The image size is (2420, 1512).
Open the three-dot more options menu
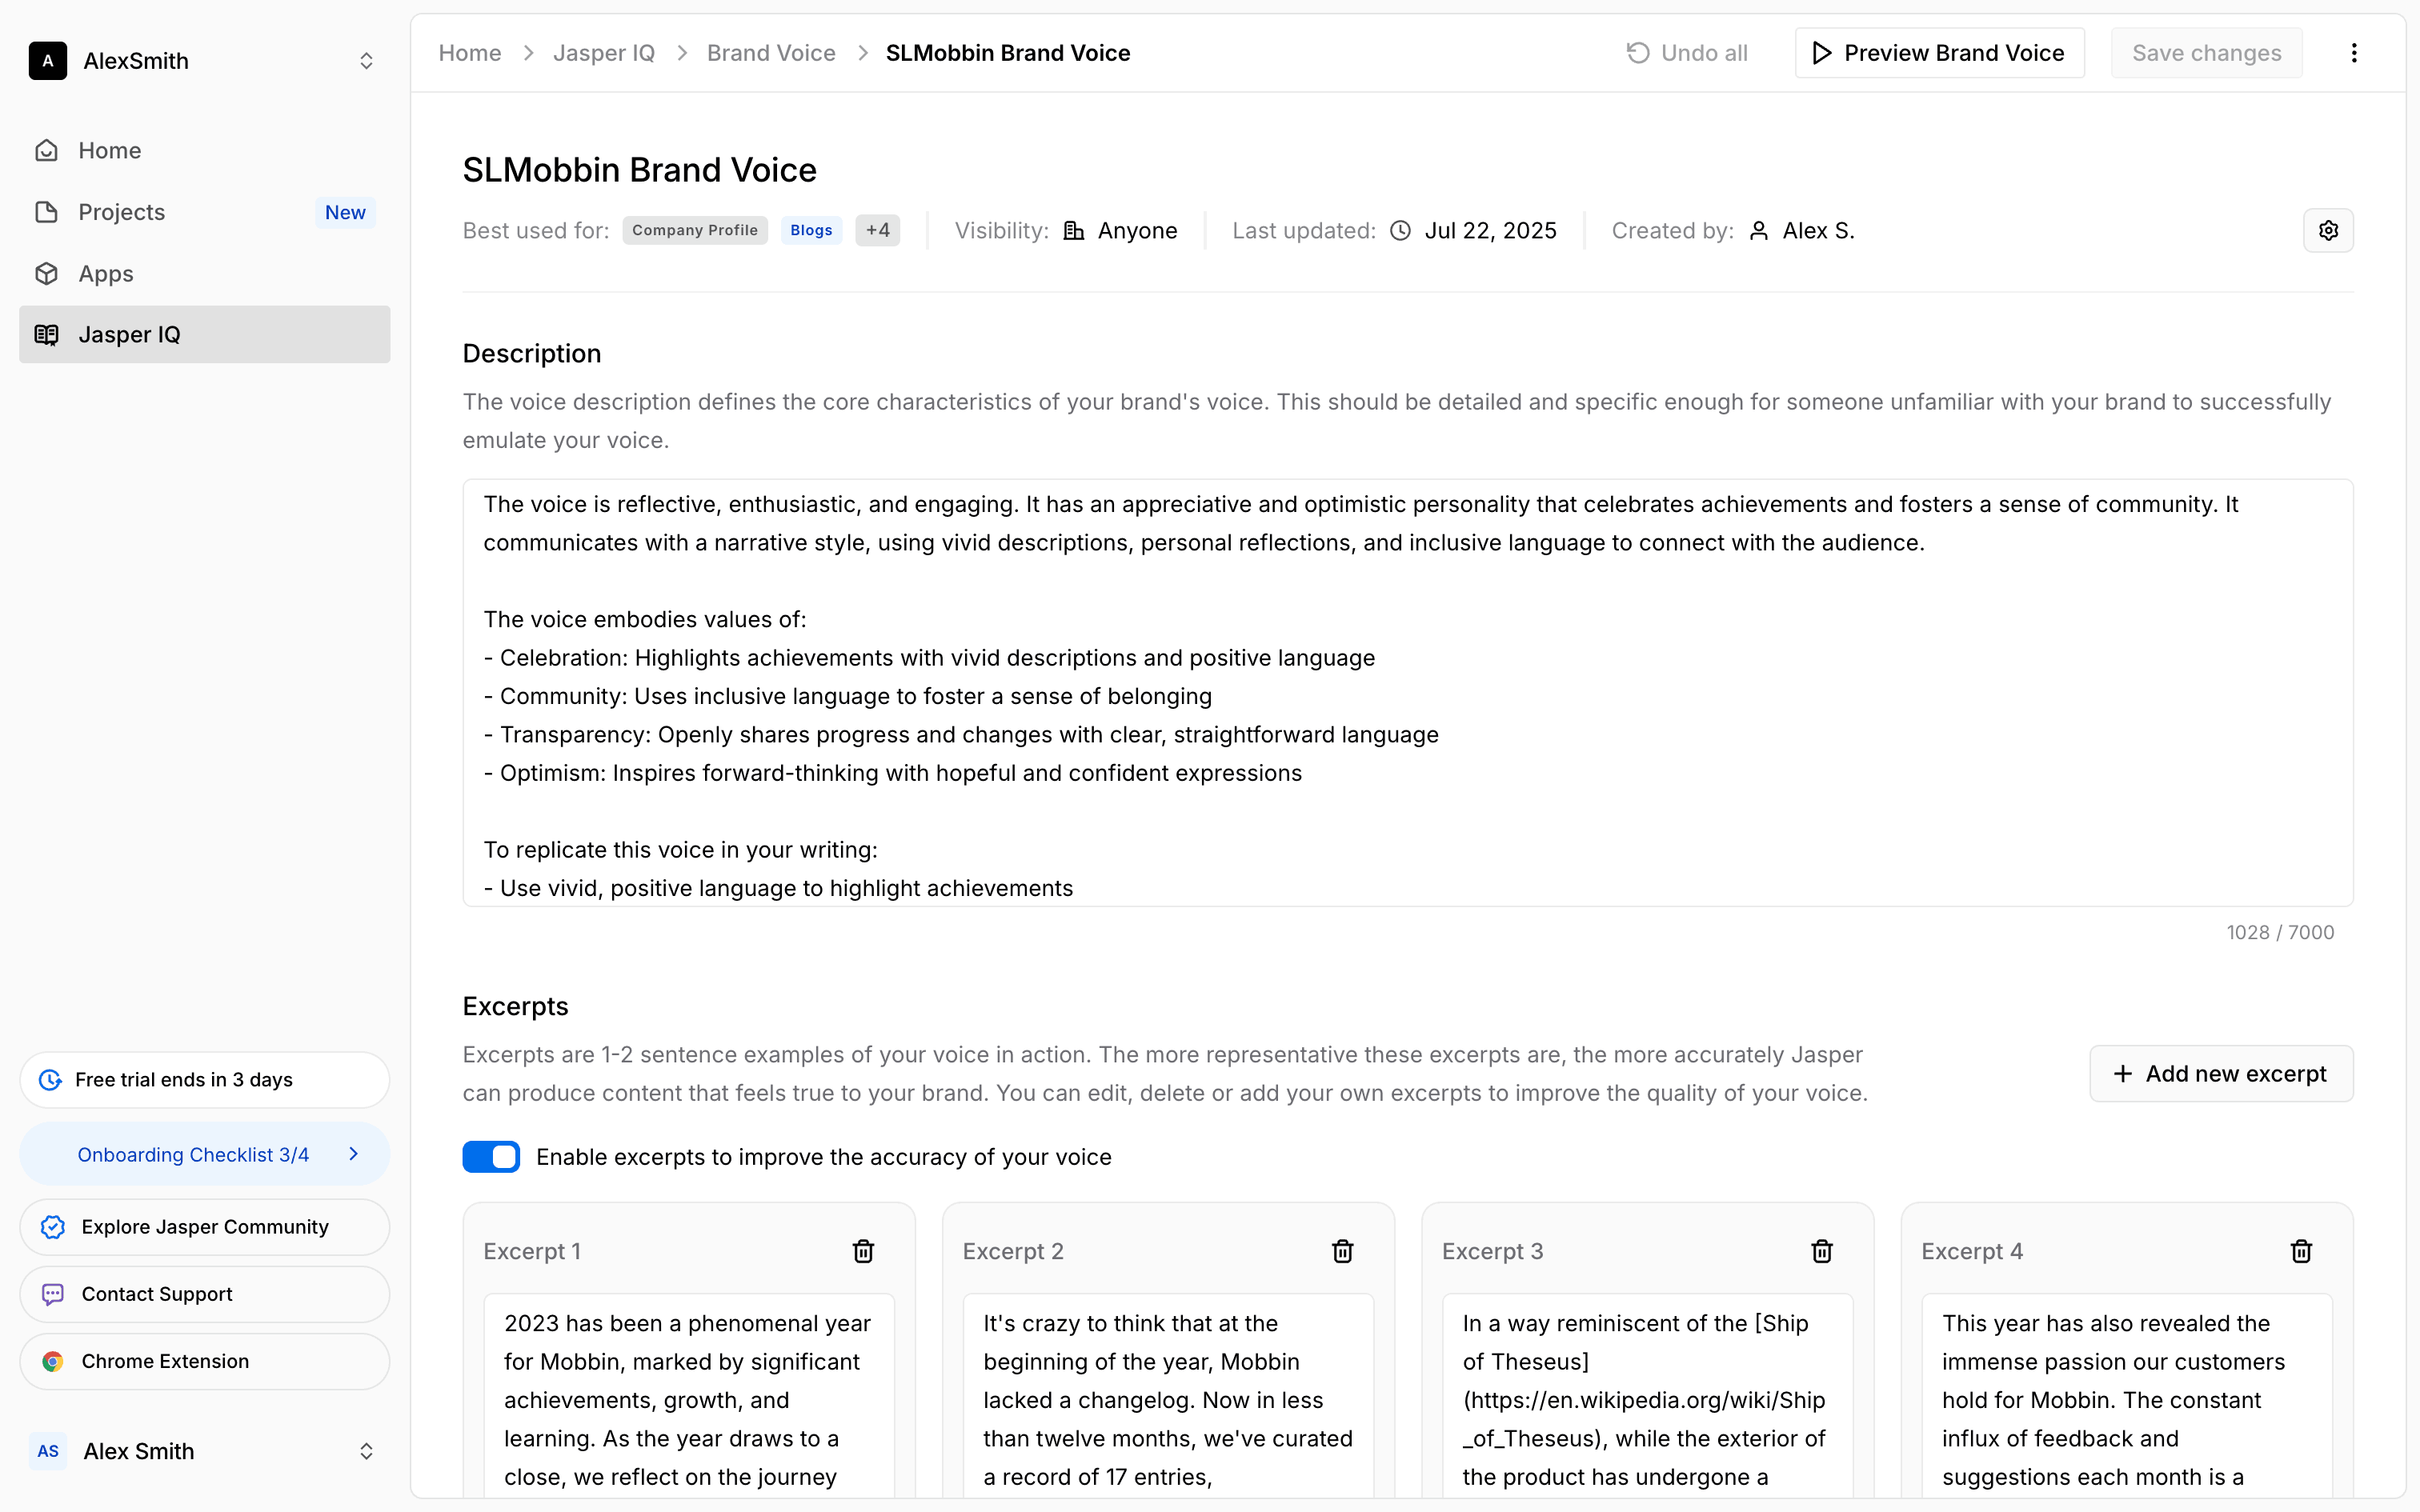pos(2354,53)
